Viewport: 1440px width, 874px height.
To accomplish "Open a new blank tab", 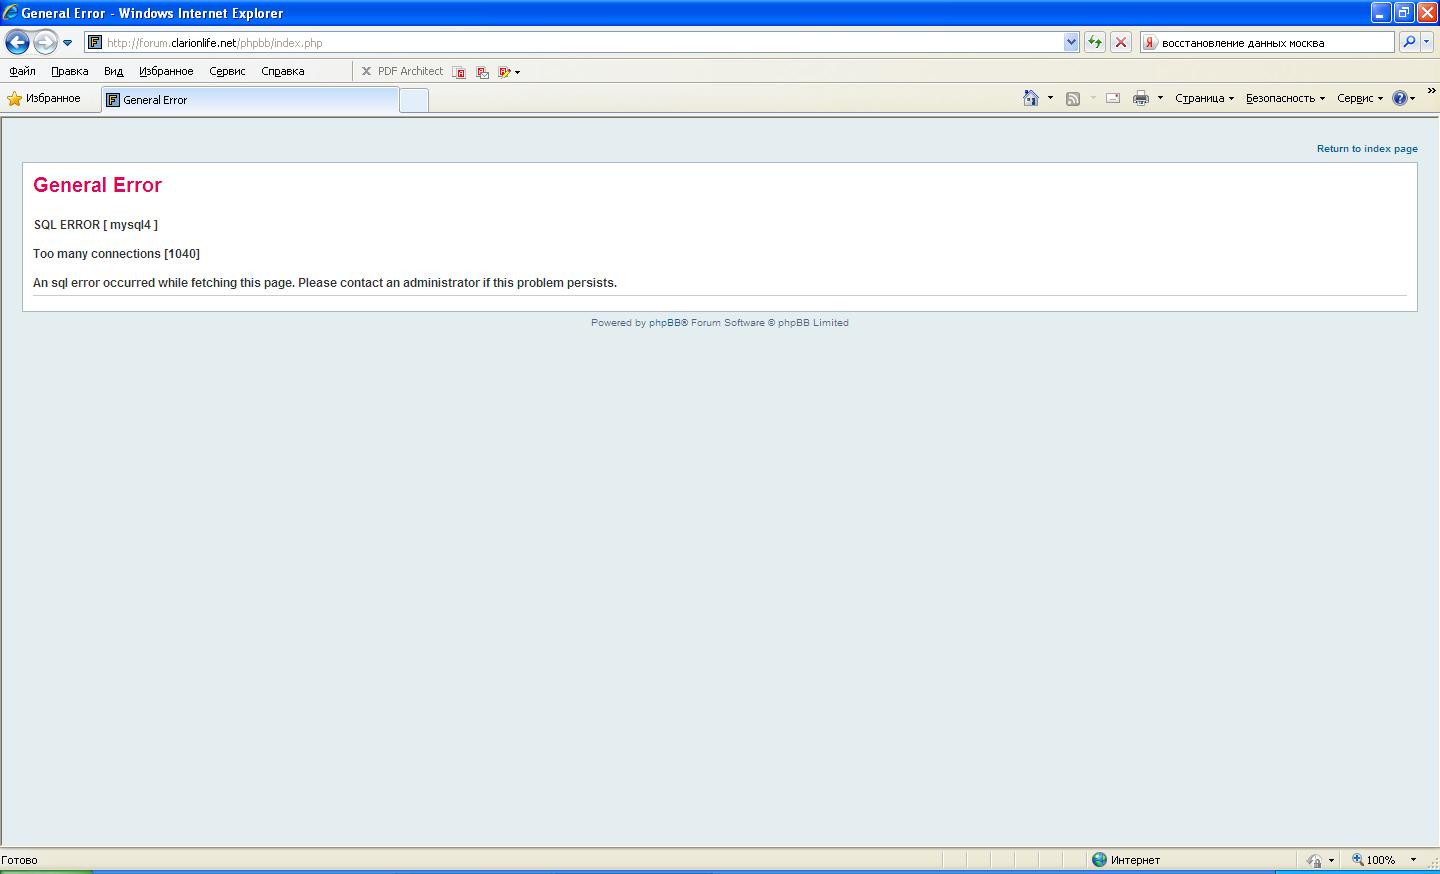I will pos(413,100).
